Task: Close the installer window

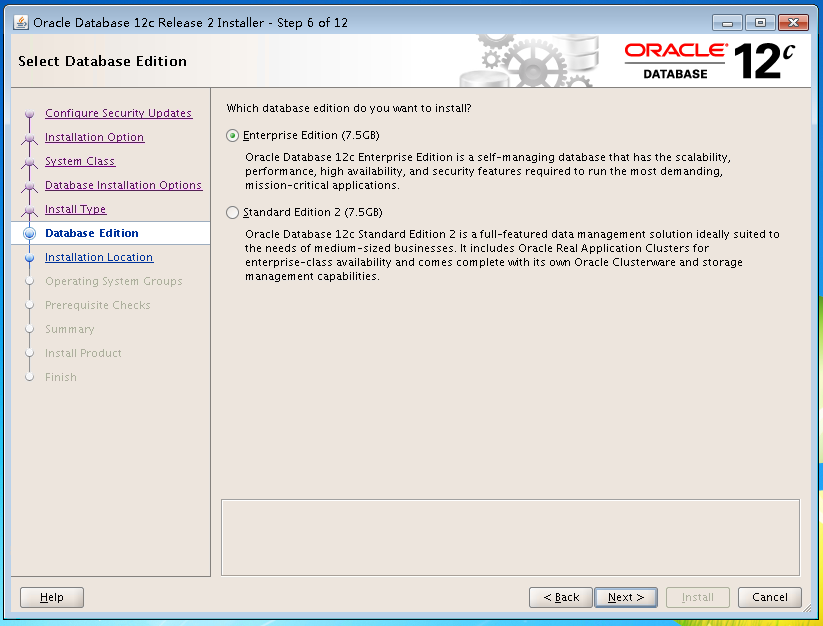Action: (793, 23)
